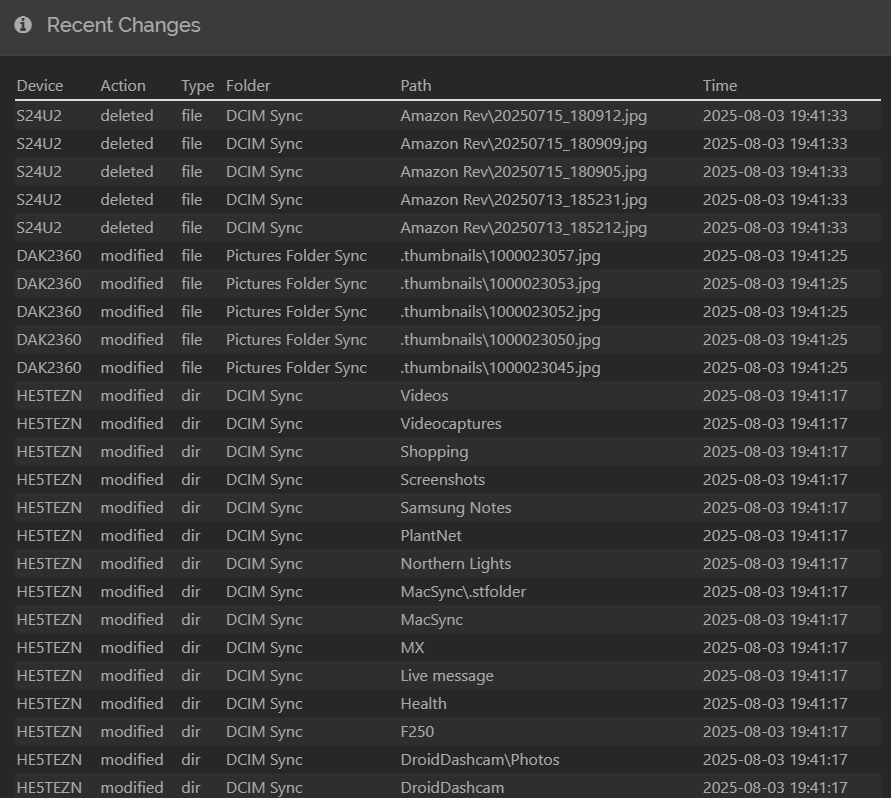Select the Samsung Notes directory row
Image resolution: width=891 pixels, height=798 pixels.
click(448, 508)
